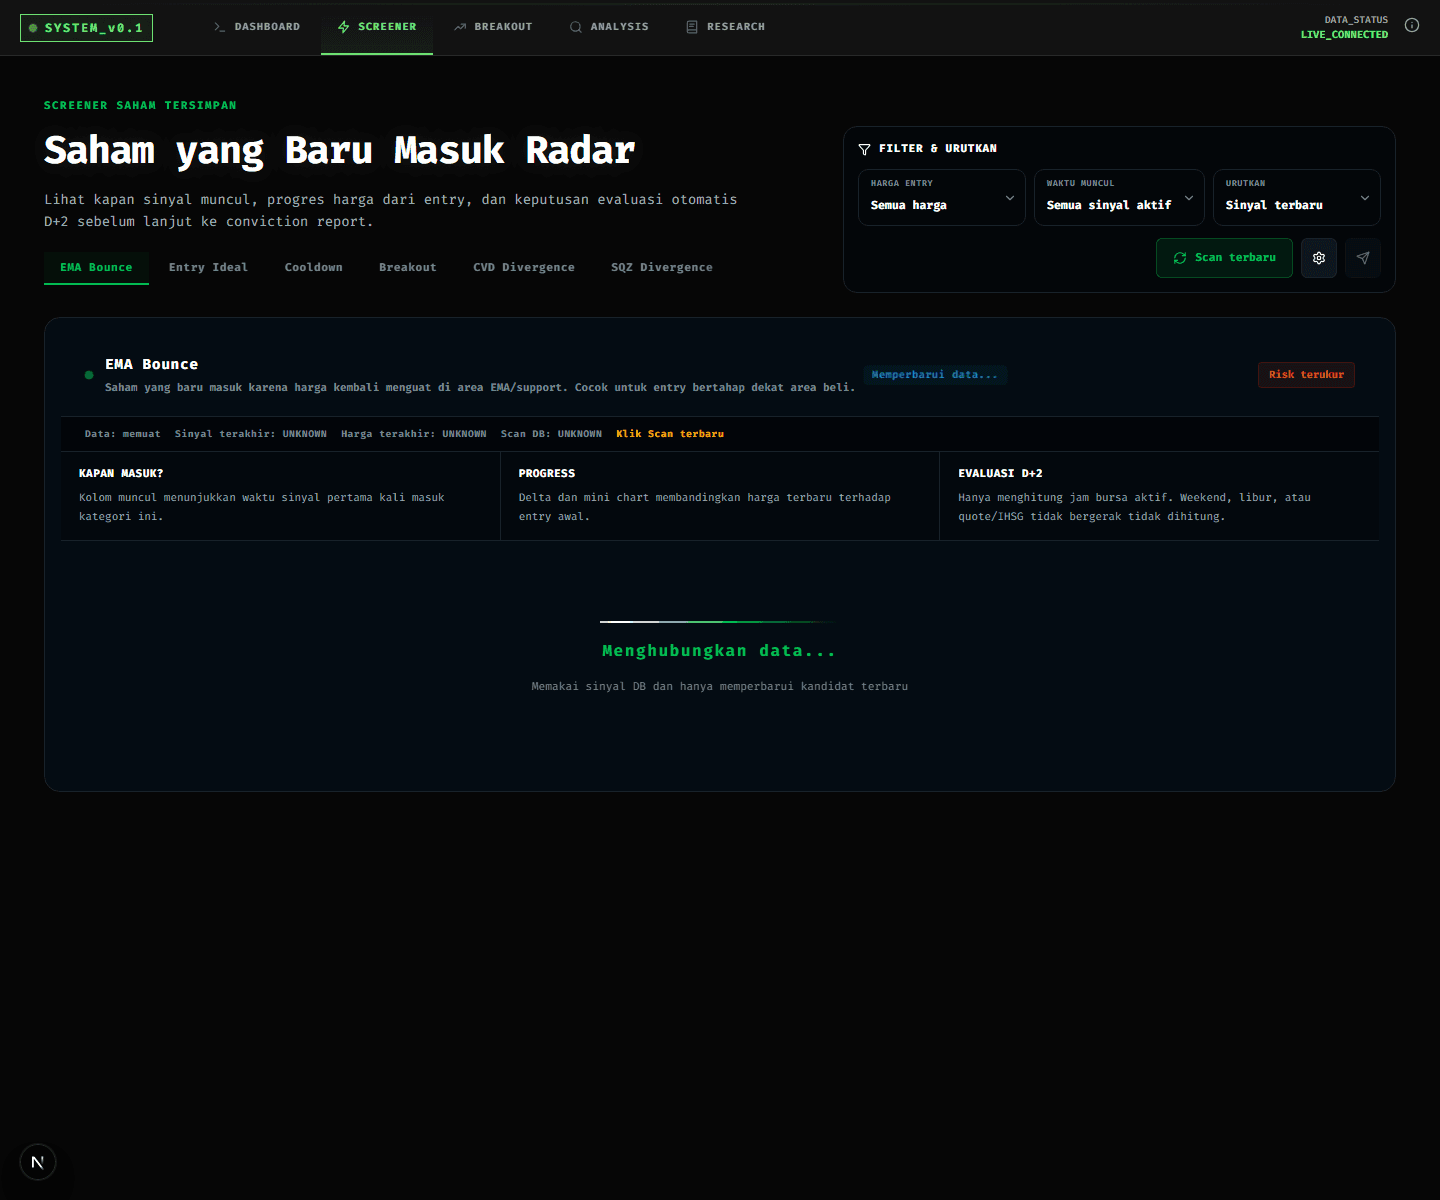Click the PROGRESS heading
Viewport: 1440px width, 1200px height.
pos(547,474)
